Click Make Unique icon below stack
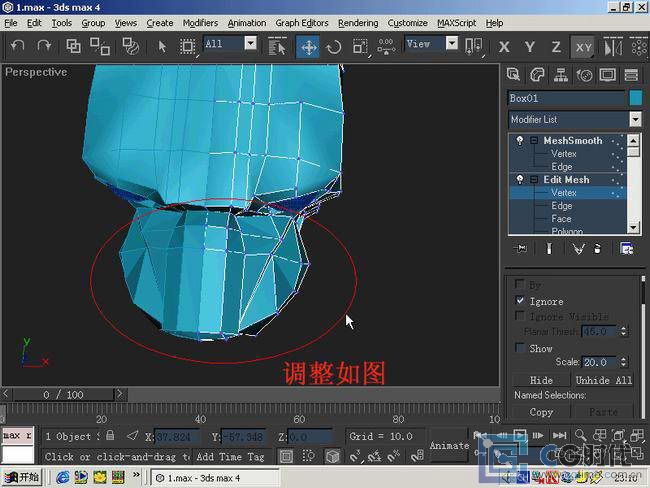Image resolution: width=650 pixels, height=488 pixels. (578, 248)
